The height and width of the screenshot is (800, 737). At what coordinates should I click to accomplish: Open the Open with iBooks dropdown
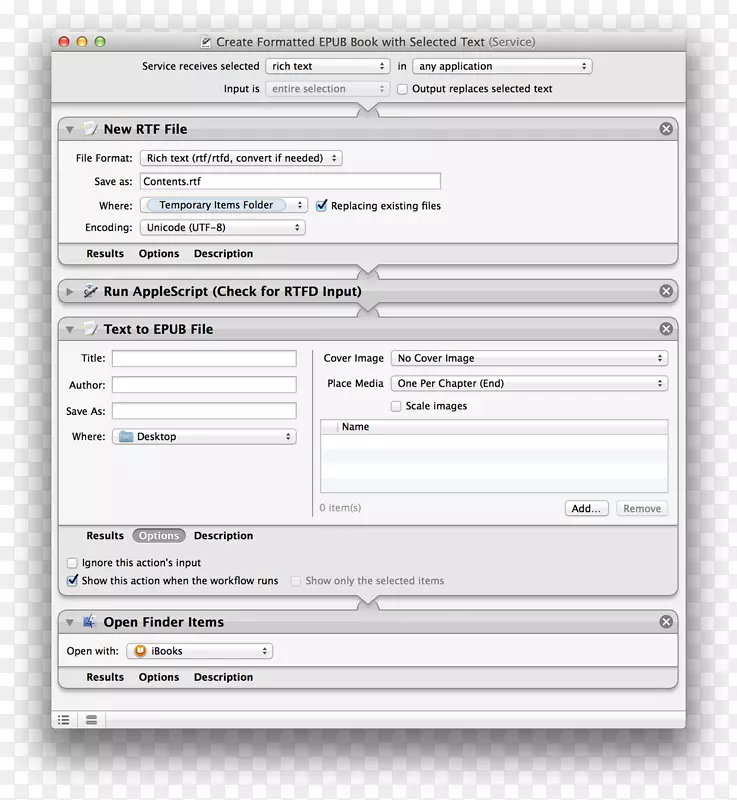(199, 651)
